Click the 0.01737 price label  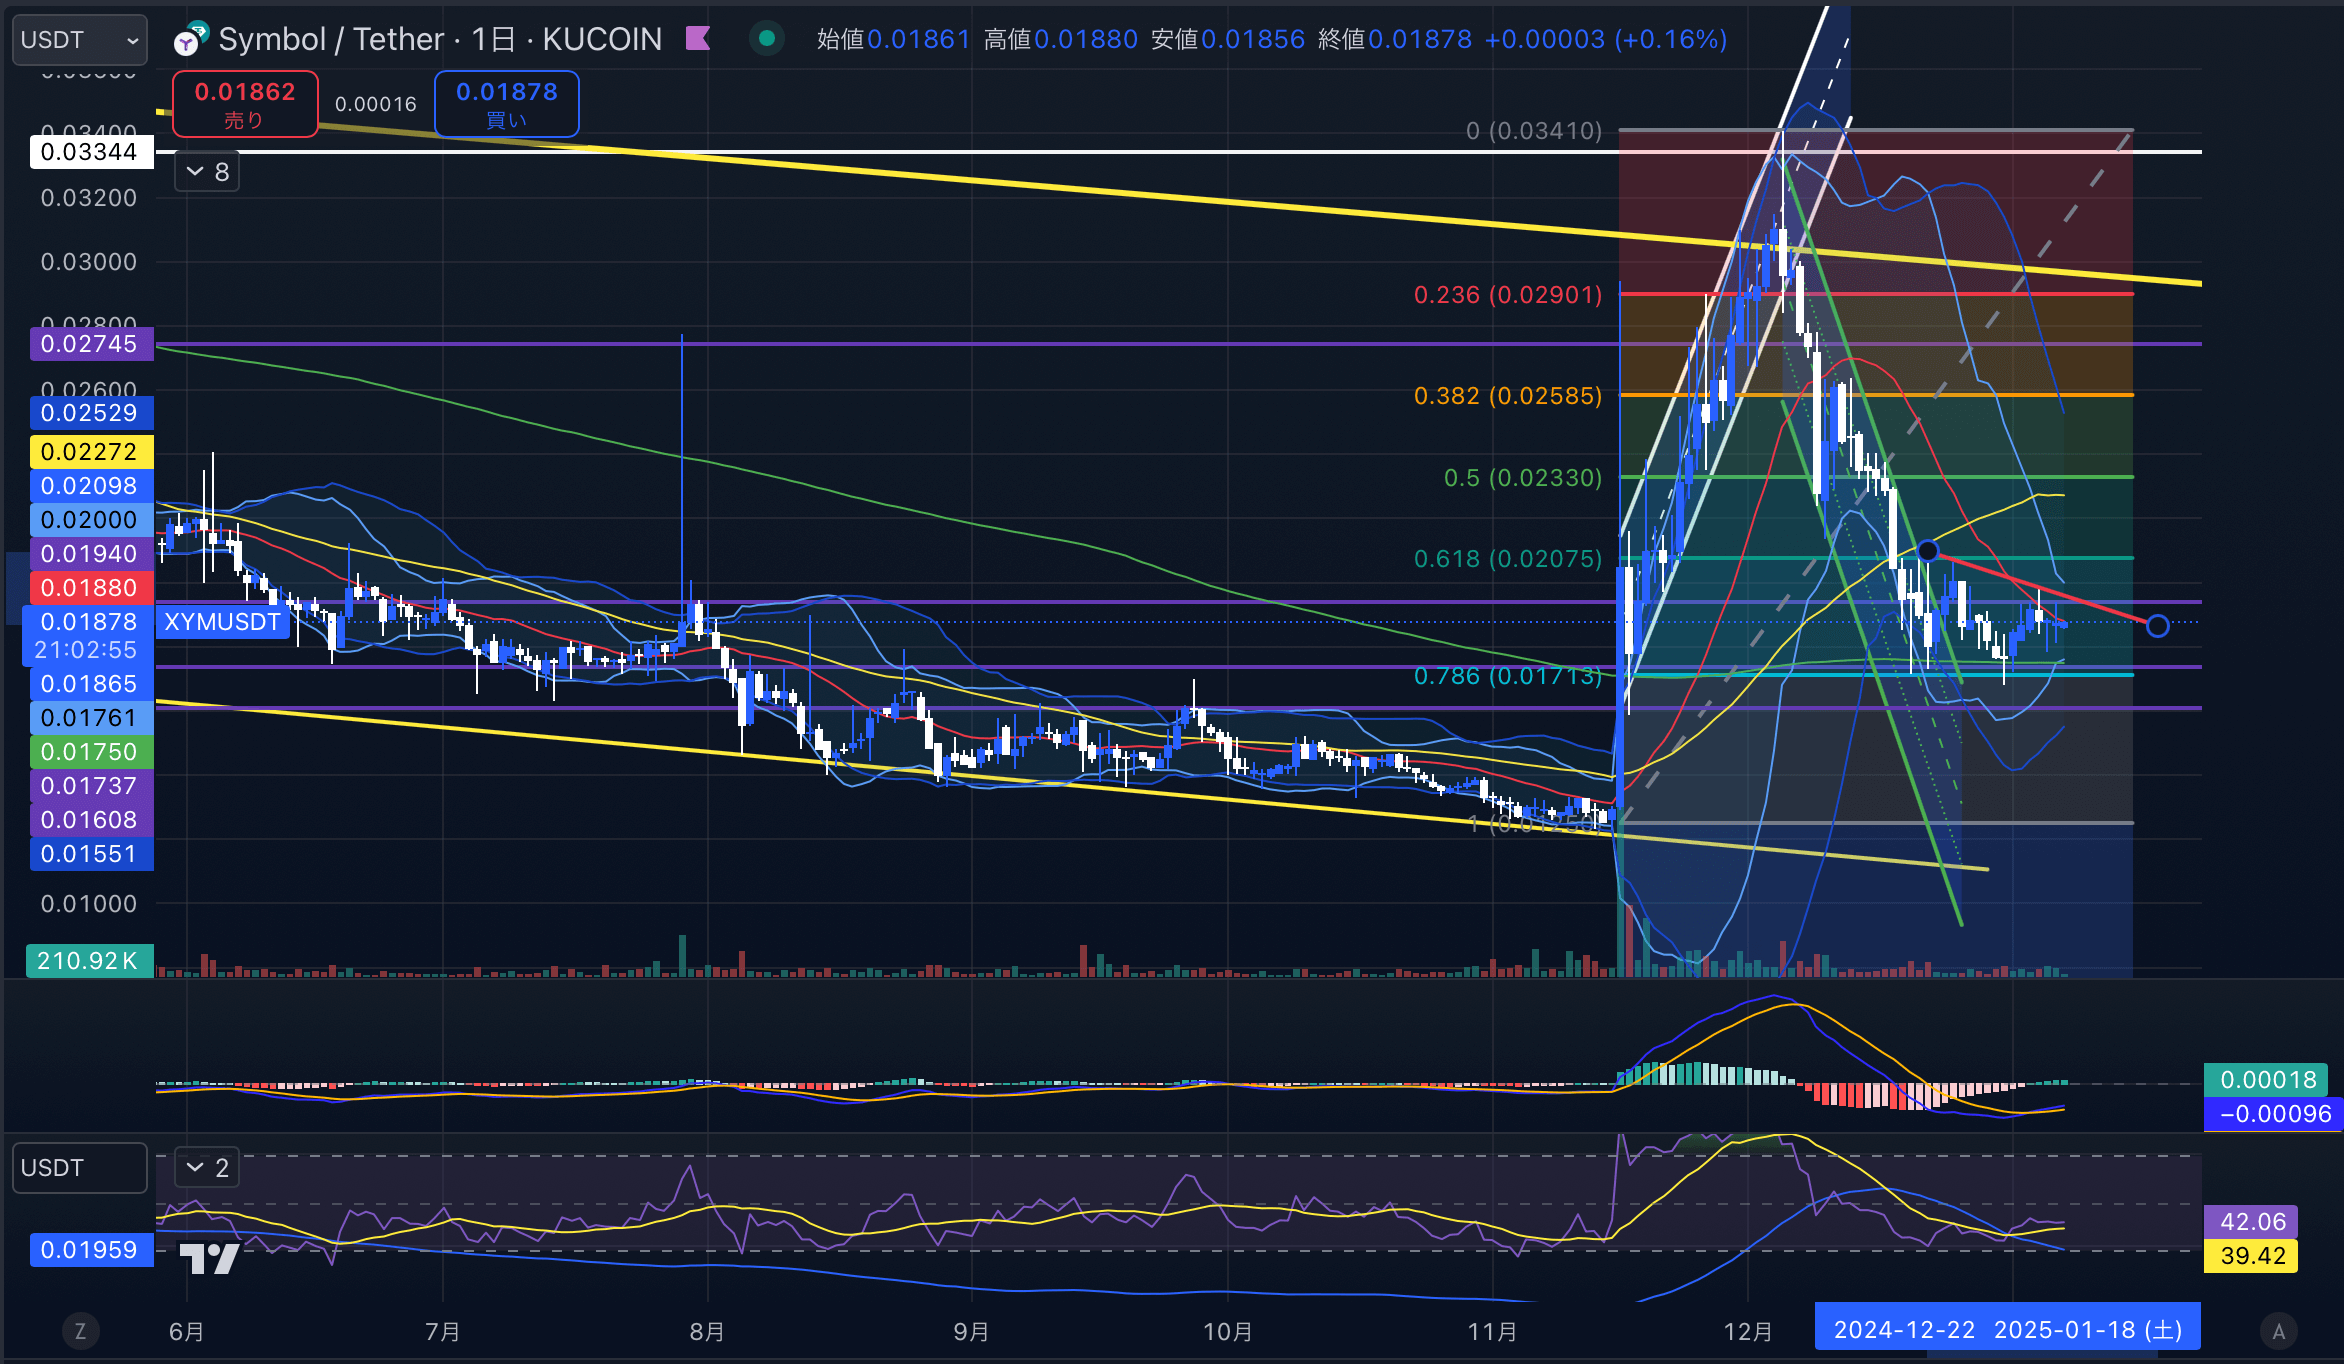(91, 786)
